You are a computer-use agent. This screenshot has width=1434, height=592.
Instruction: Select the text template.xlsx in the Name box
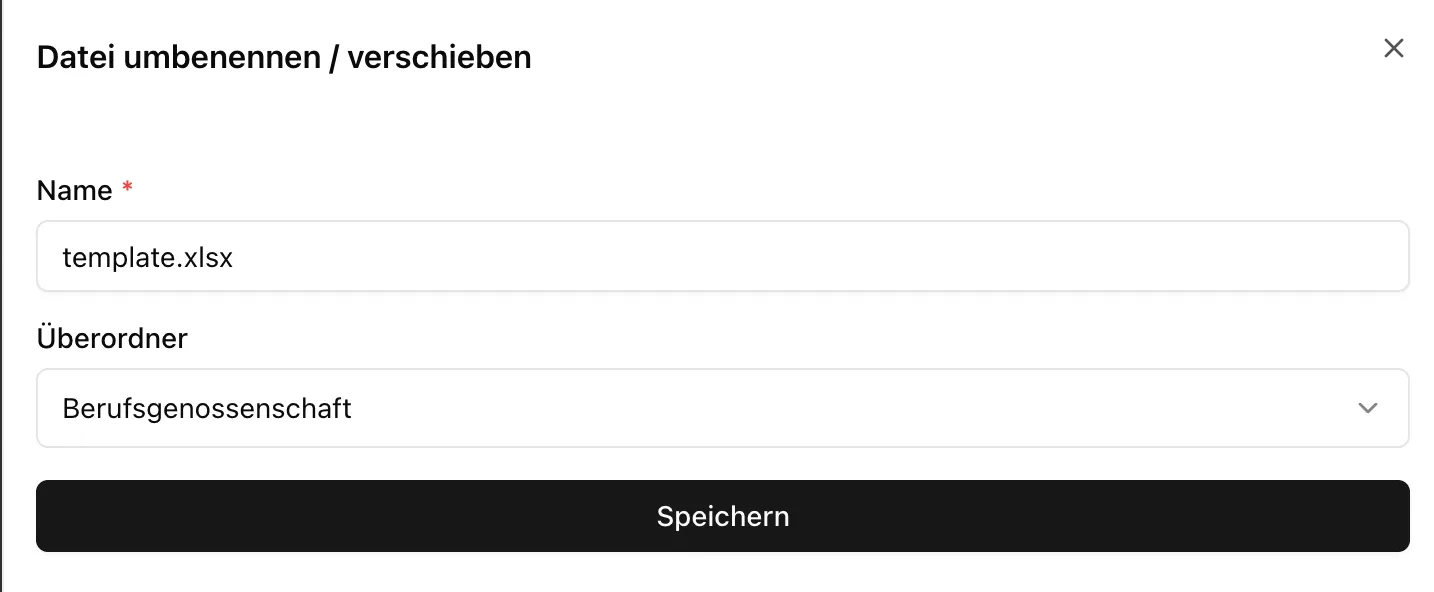148,256
